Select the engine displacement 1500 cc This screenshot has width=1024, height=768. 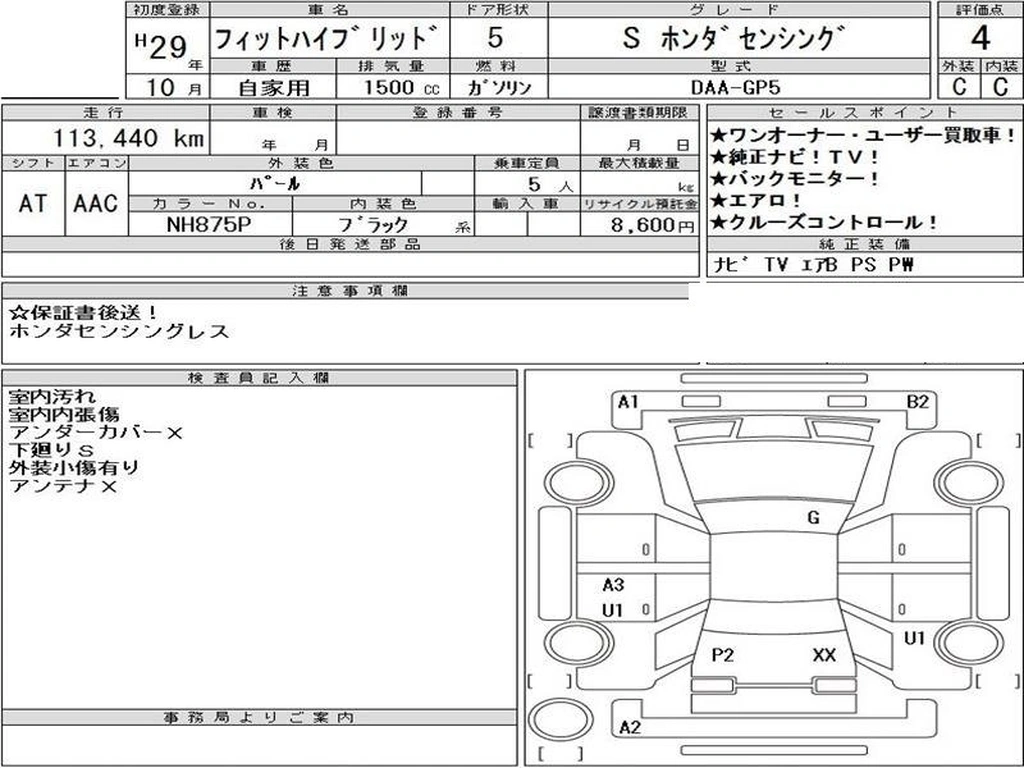click(x=402, y=88)
